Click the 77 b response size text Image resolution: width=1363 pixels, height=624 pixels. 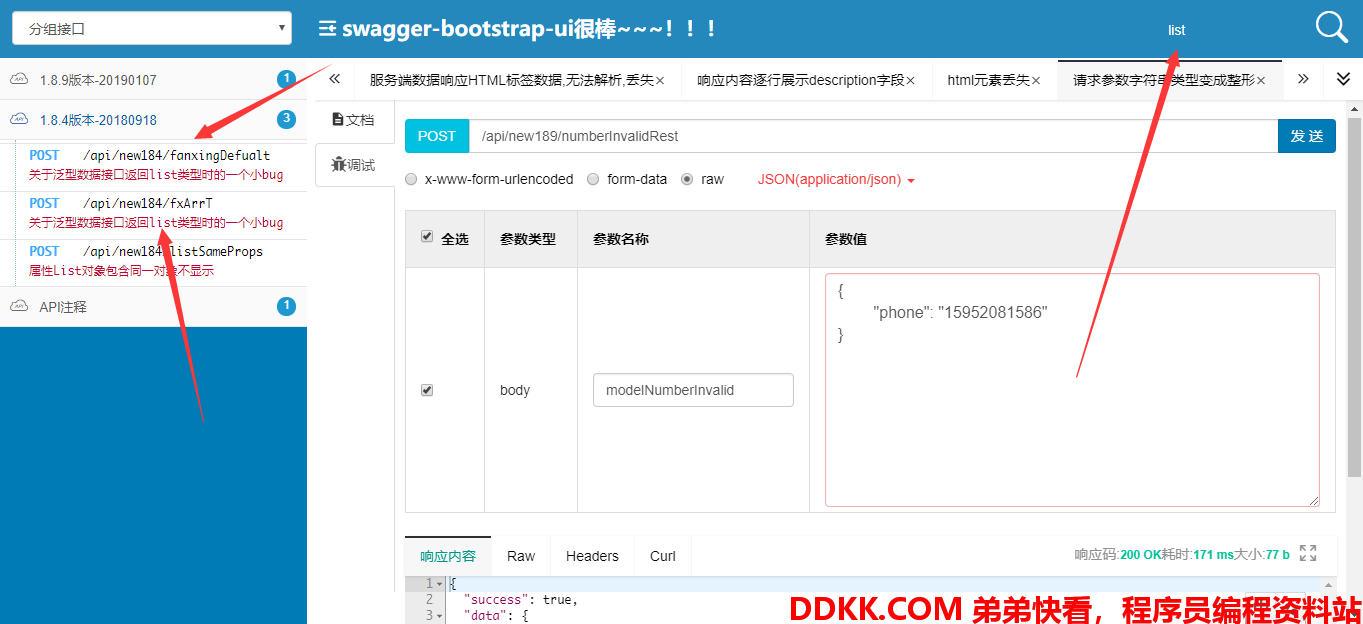[x=1278, y=554]
